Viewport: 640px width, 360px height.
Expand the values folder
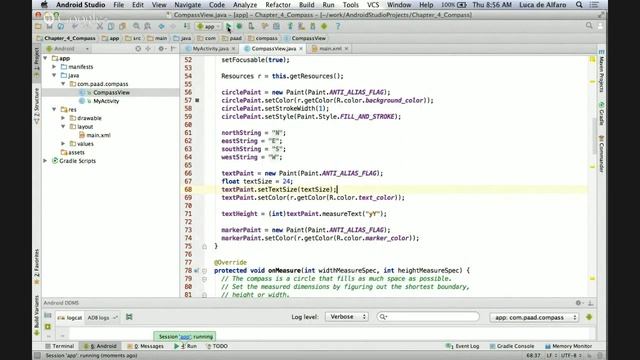[x=63, y=144]
